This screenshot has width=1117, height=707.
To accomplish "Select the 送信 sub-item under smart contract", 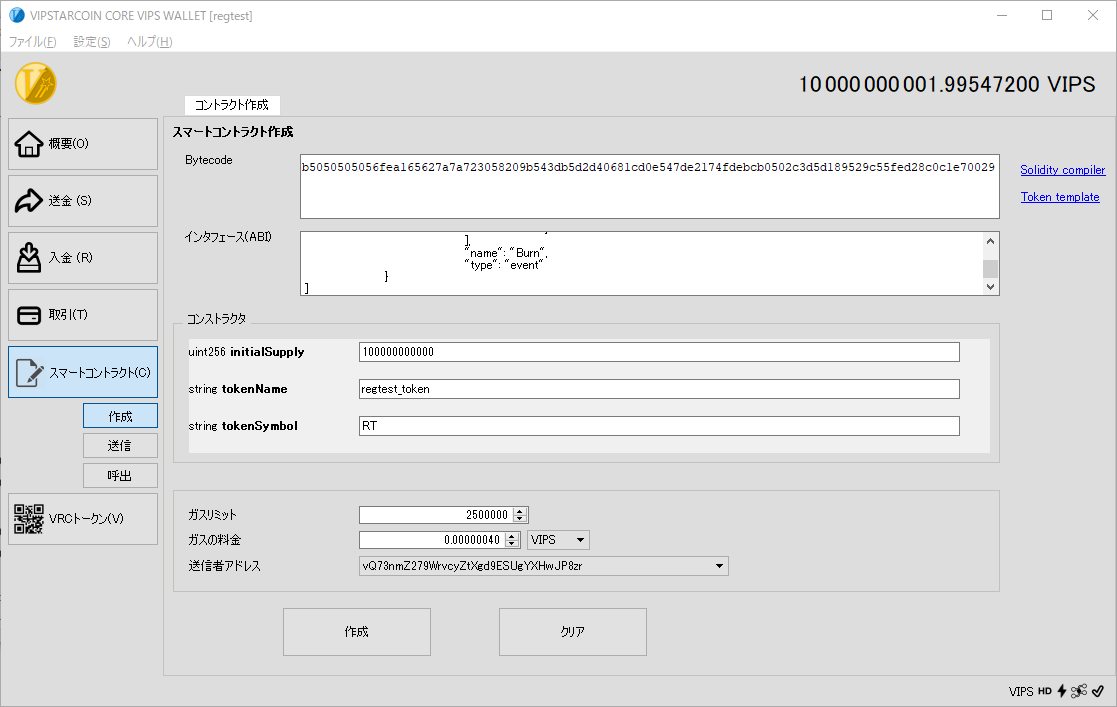I will click(120, 445).
